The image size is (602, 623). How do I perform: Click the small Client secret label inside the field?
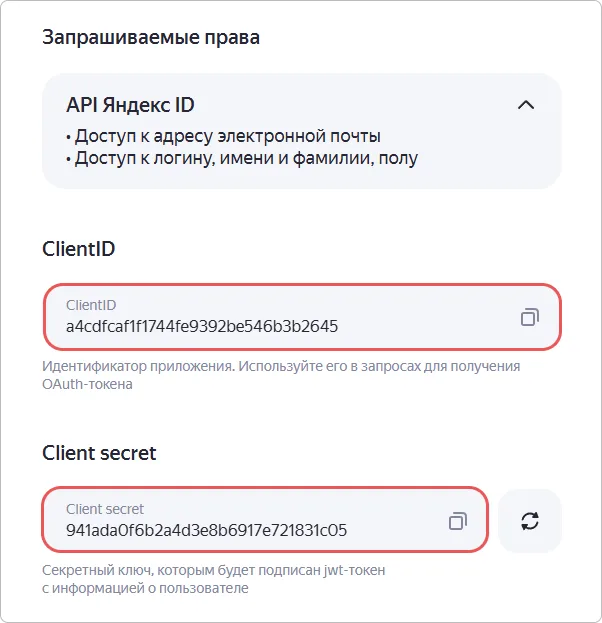pos(105,508)
